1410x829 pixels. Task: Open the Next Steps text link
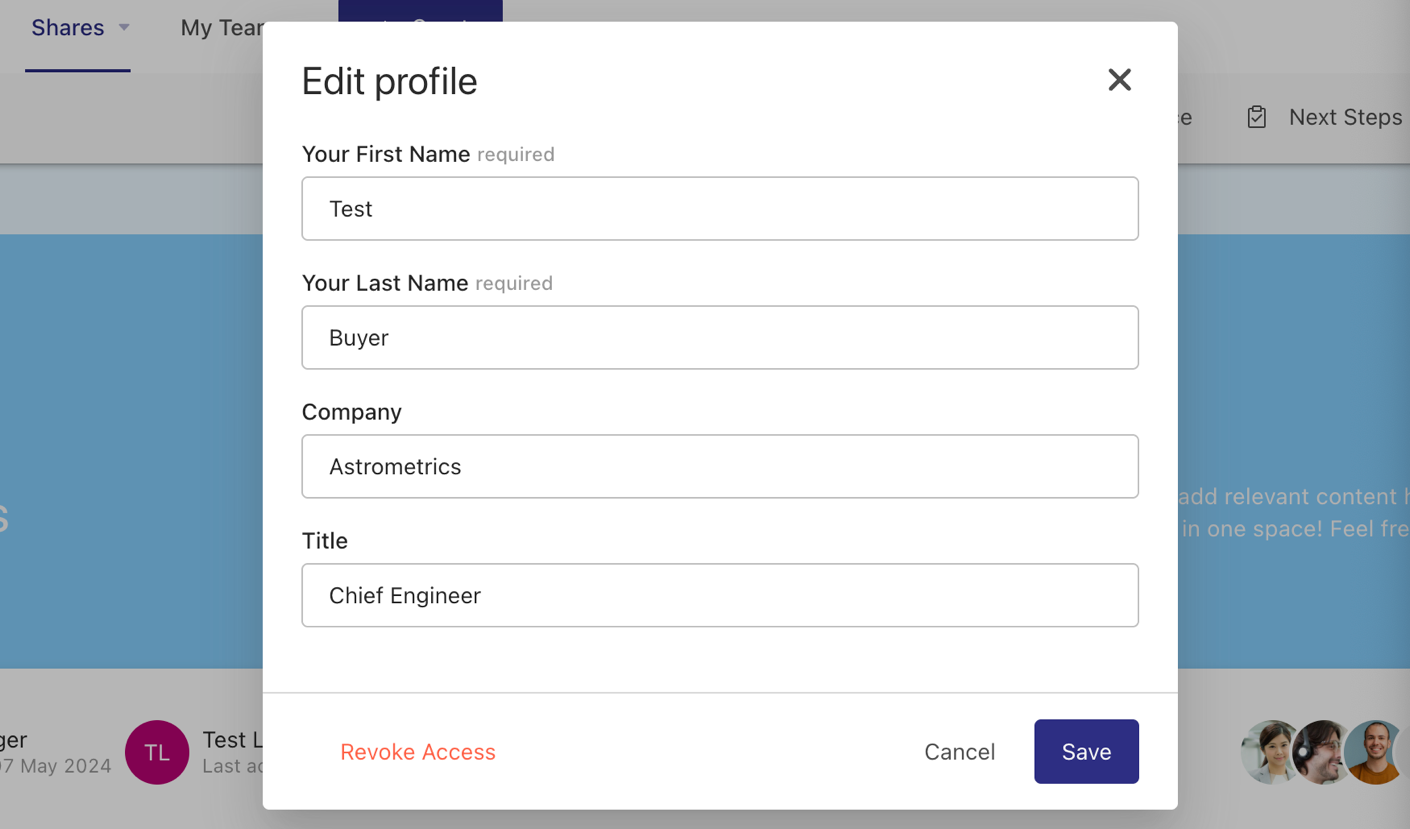pos(1345,117)
